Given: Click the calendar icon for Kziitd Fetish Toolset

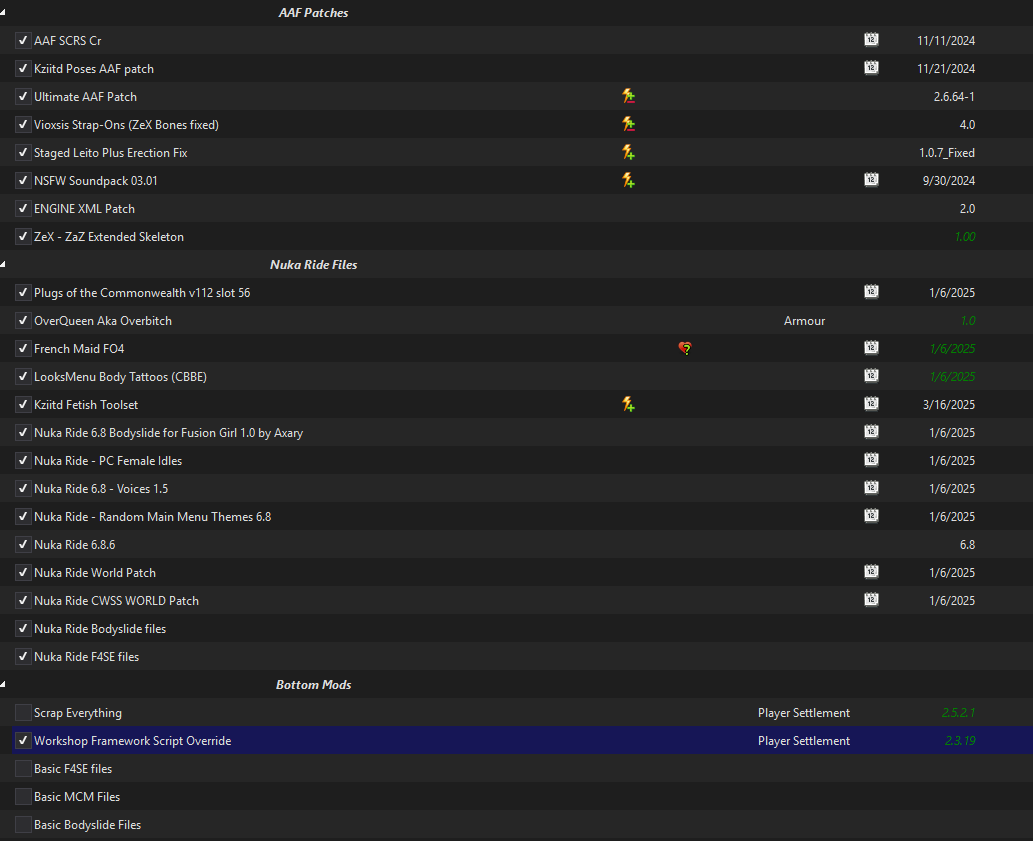Looking at the screenshot, I should 871,403.
